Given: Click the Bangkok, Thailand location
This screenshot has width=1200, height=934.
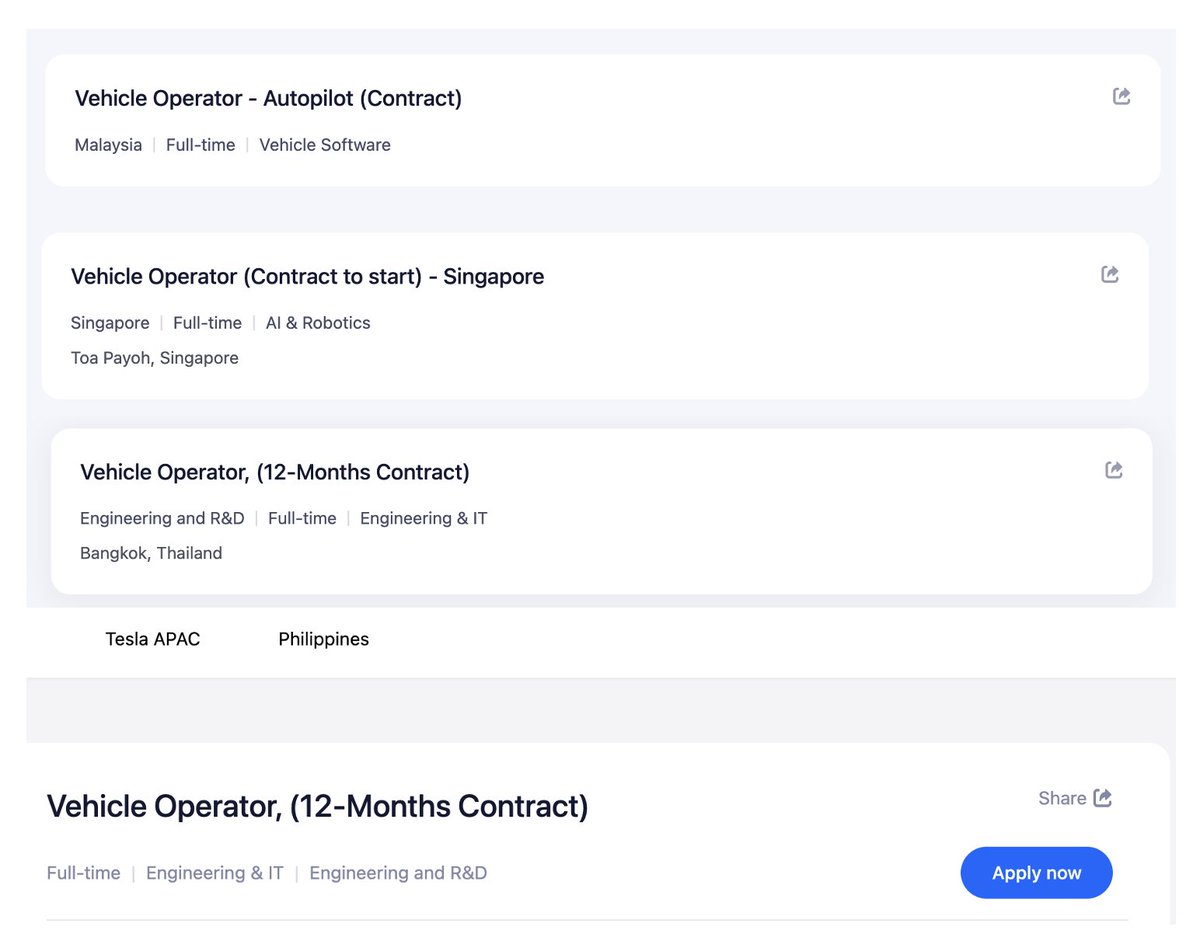Looking at the screenshot, I should pyautogui.click(x=151, y=553).
